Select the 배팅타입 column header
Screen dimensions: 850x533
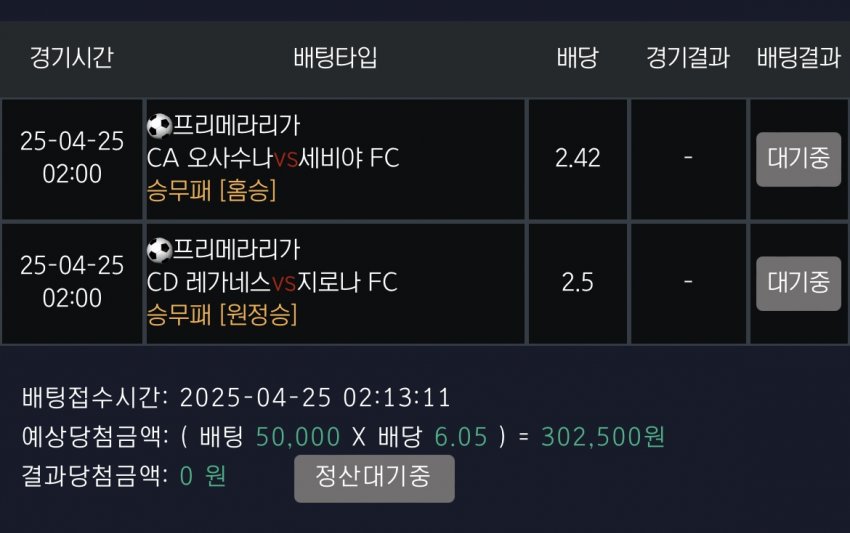pyautogui.click(x=335, y=57)
